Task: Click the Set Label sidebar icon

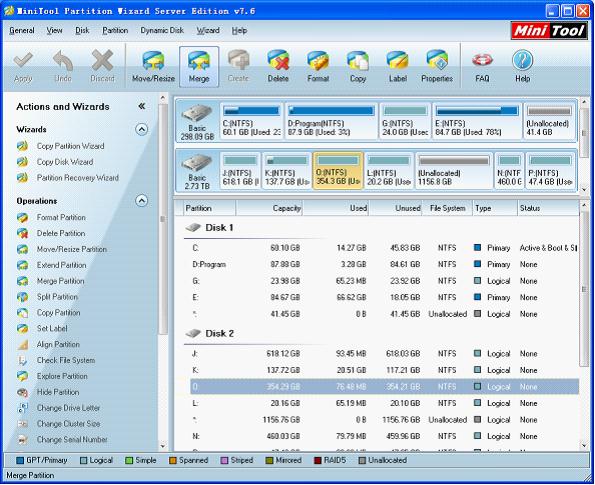Action: [x=23, y=329]
